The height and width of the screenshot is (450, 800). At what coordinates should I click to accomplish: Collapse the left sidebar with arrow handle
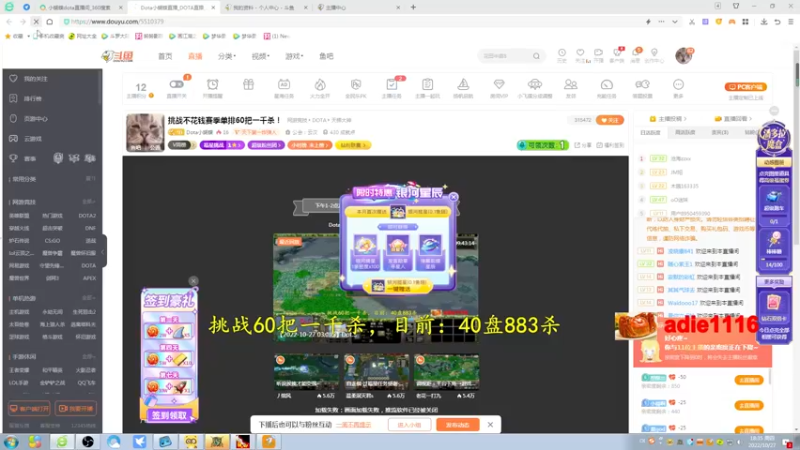pyautogui.click(x=104, y=252)
